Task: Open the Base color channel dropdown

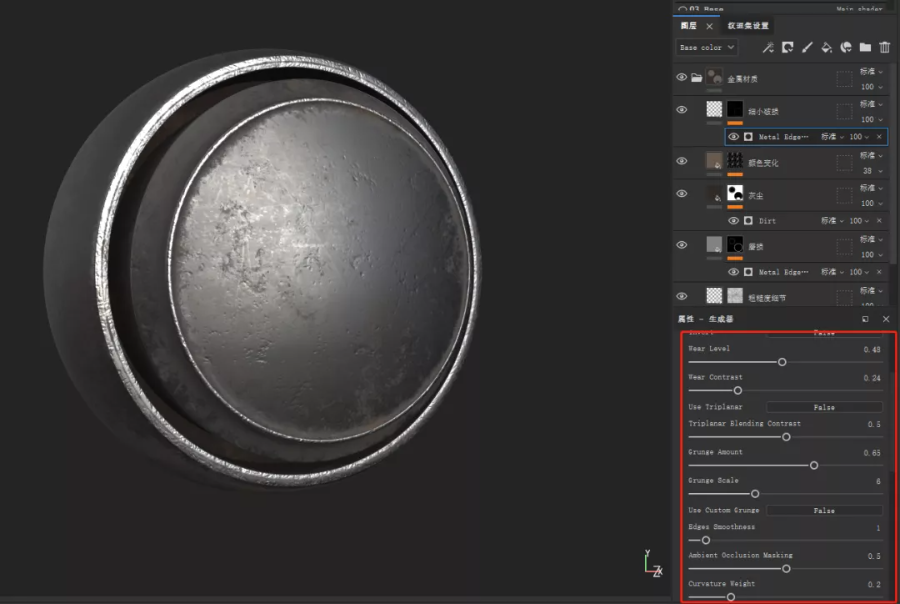Action: pyautogui.click(x=707, y=47)
